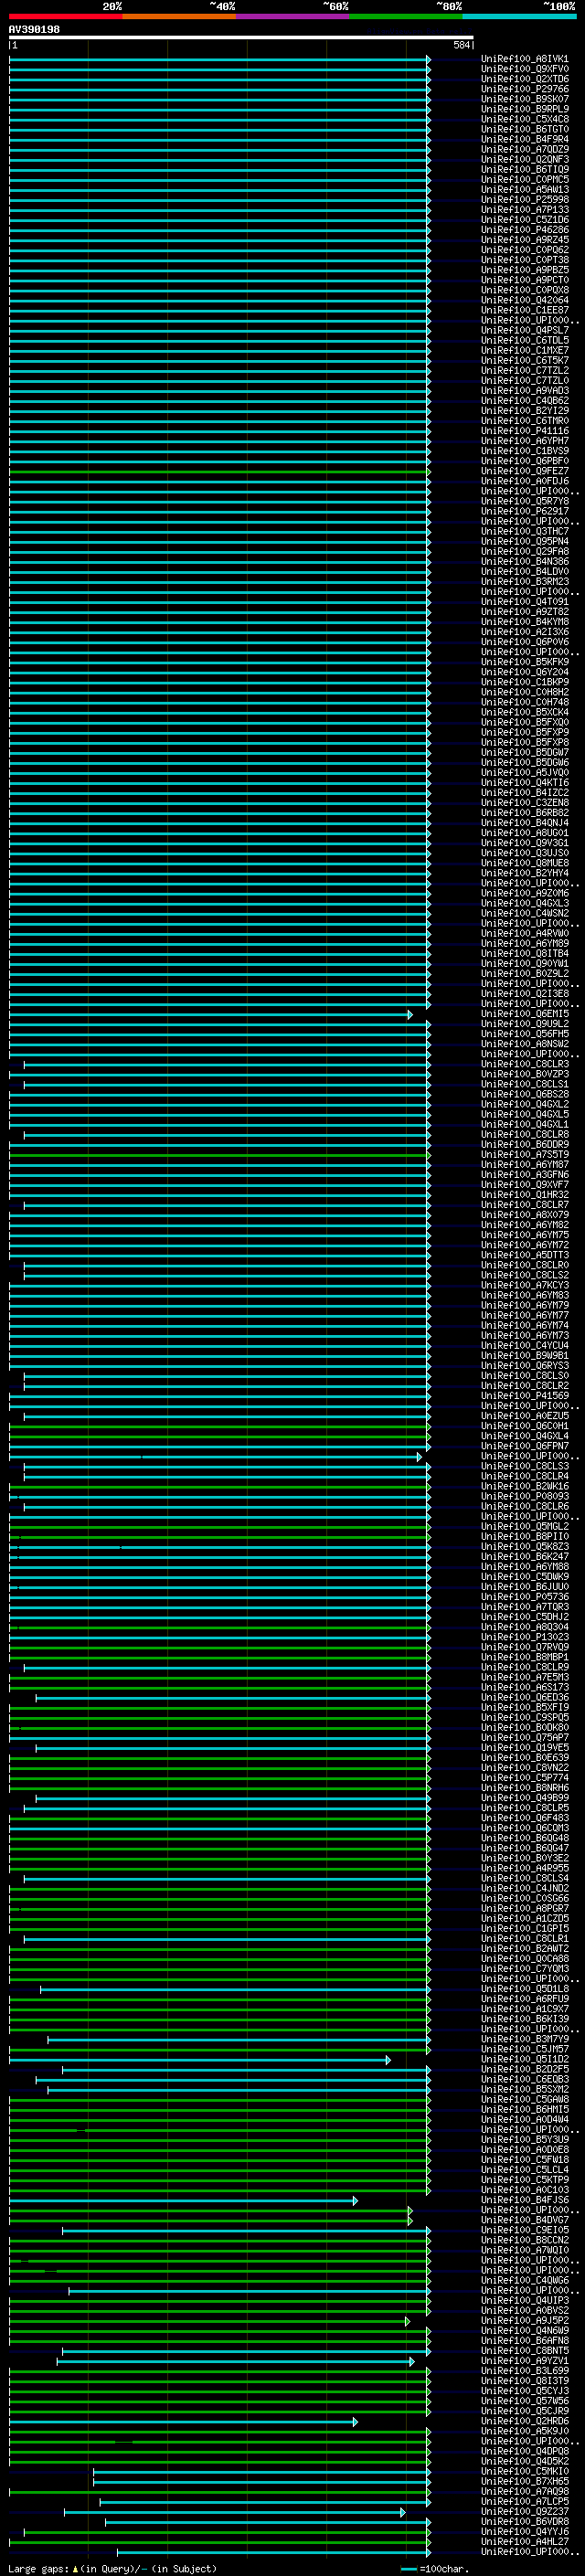Image resolution: width=585 pixels, height=2576 pixels.
Task: Click the orange ~40% identity legend swatch
Action: pyautogui.click(x=178, y=16)
